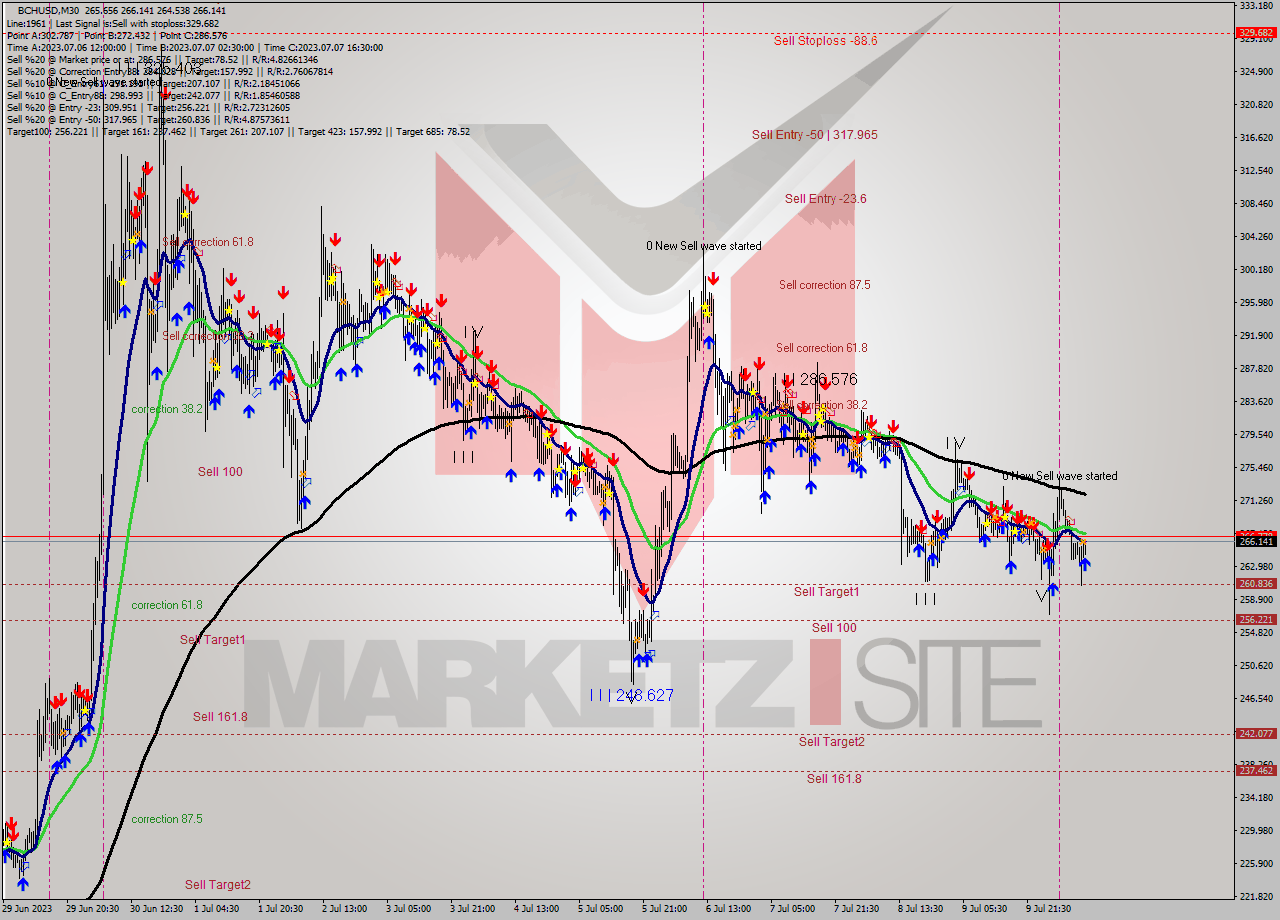
Task: Click the 275.460 price axis value
Action: [1255, 468]
